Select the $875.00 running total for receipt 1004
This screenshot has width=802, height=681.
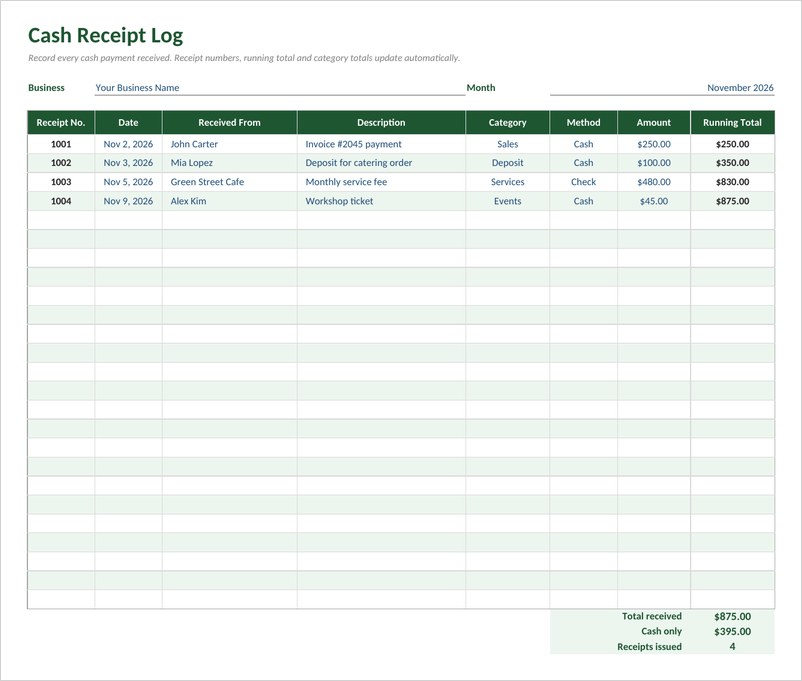coord(732,201)
